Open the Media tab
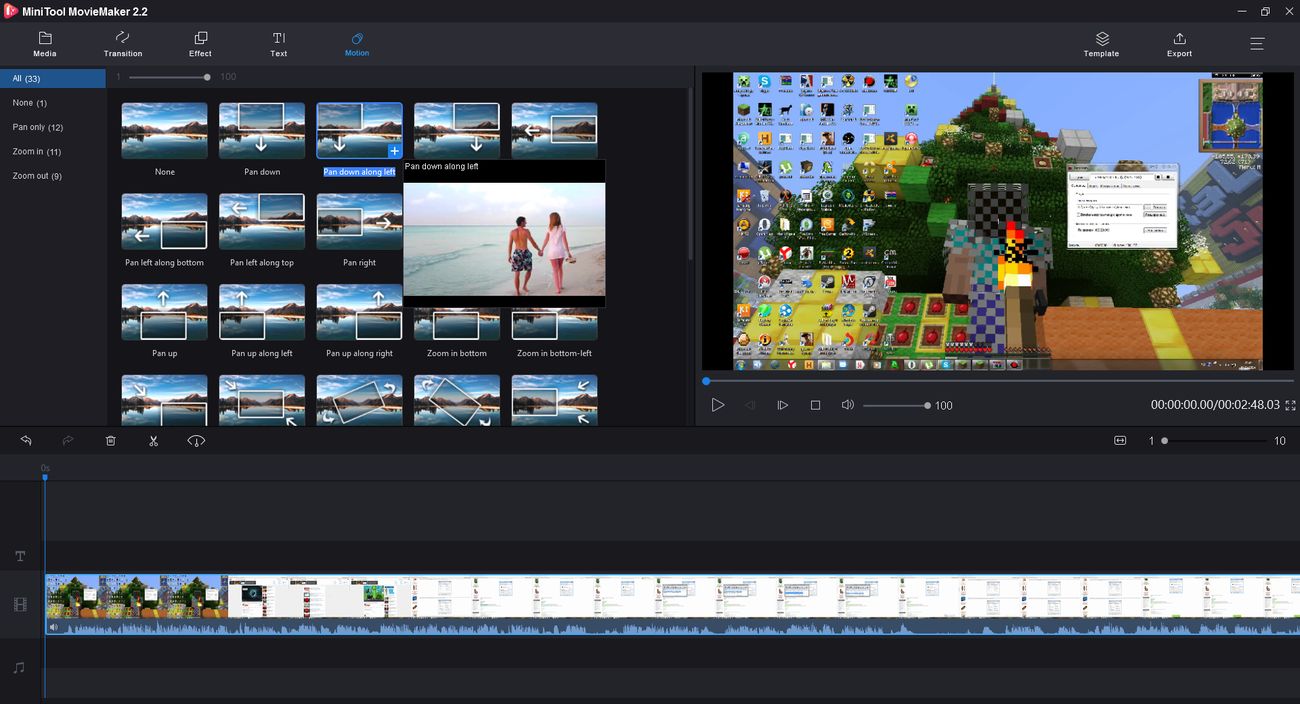The height and width of the screenshot is (704, 1300). pyautogui.click(x=45, y=44)
